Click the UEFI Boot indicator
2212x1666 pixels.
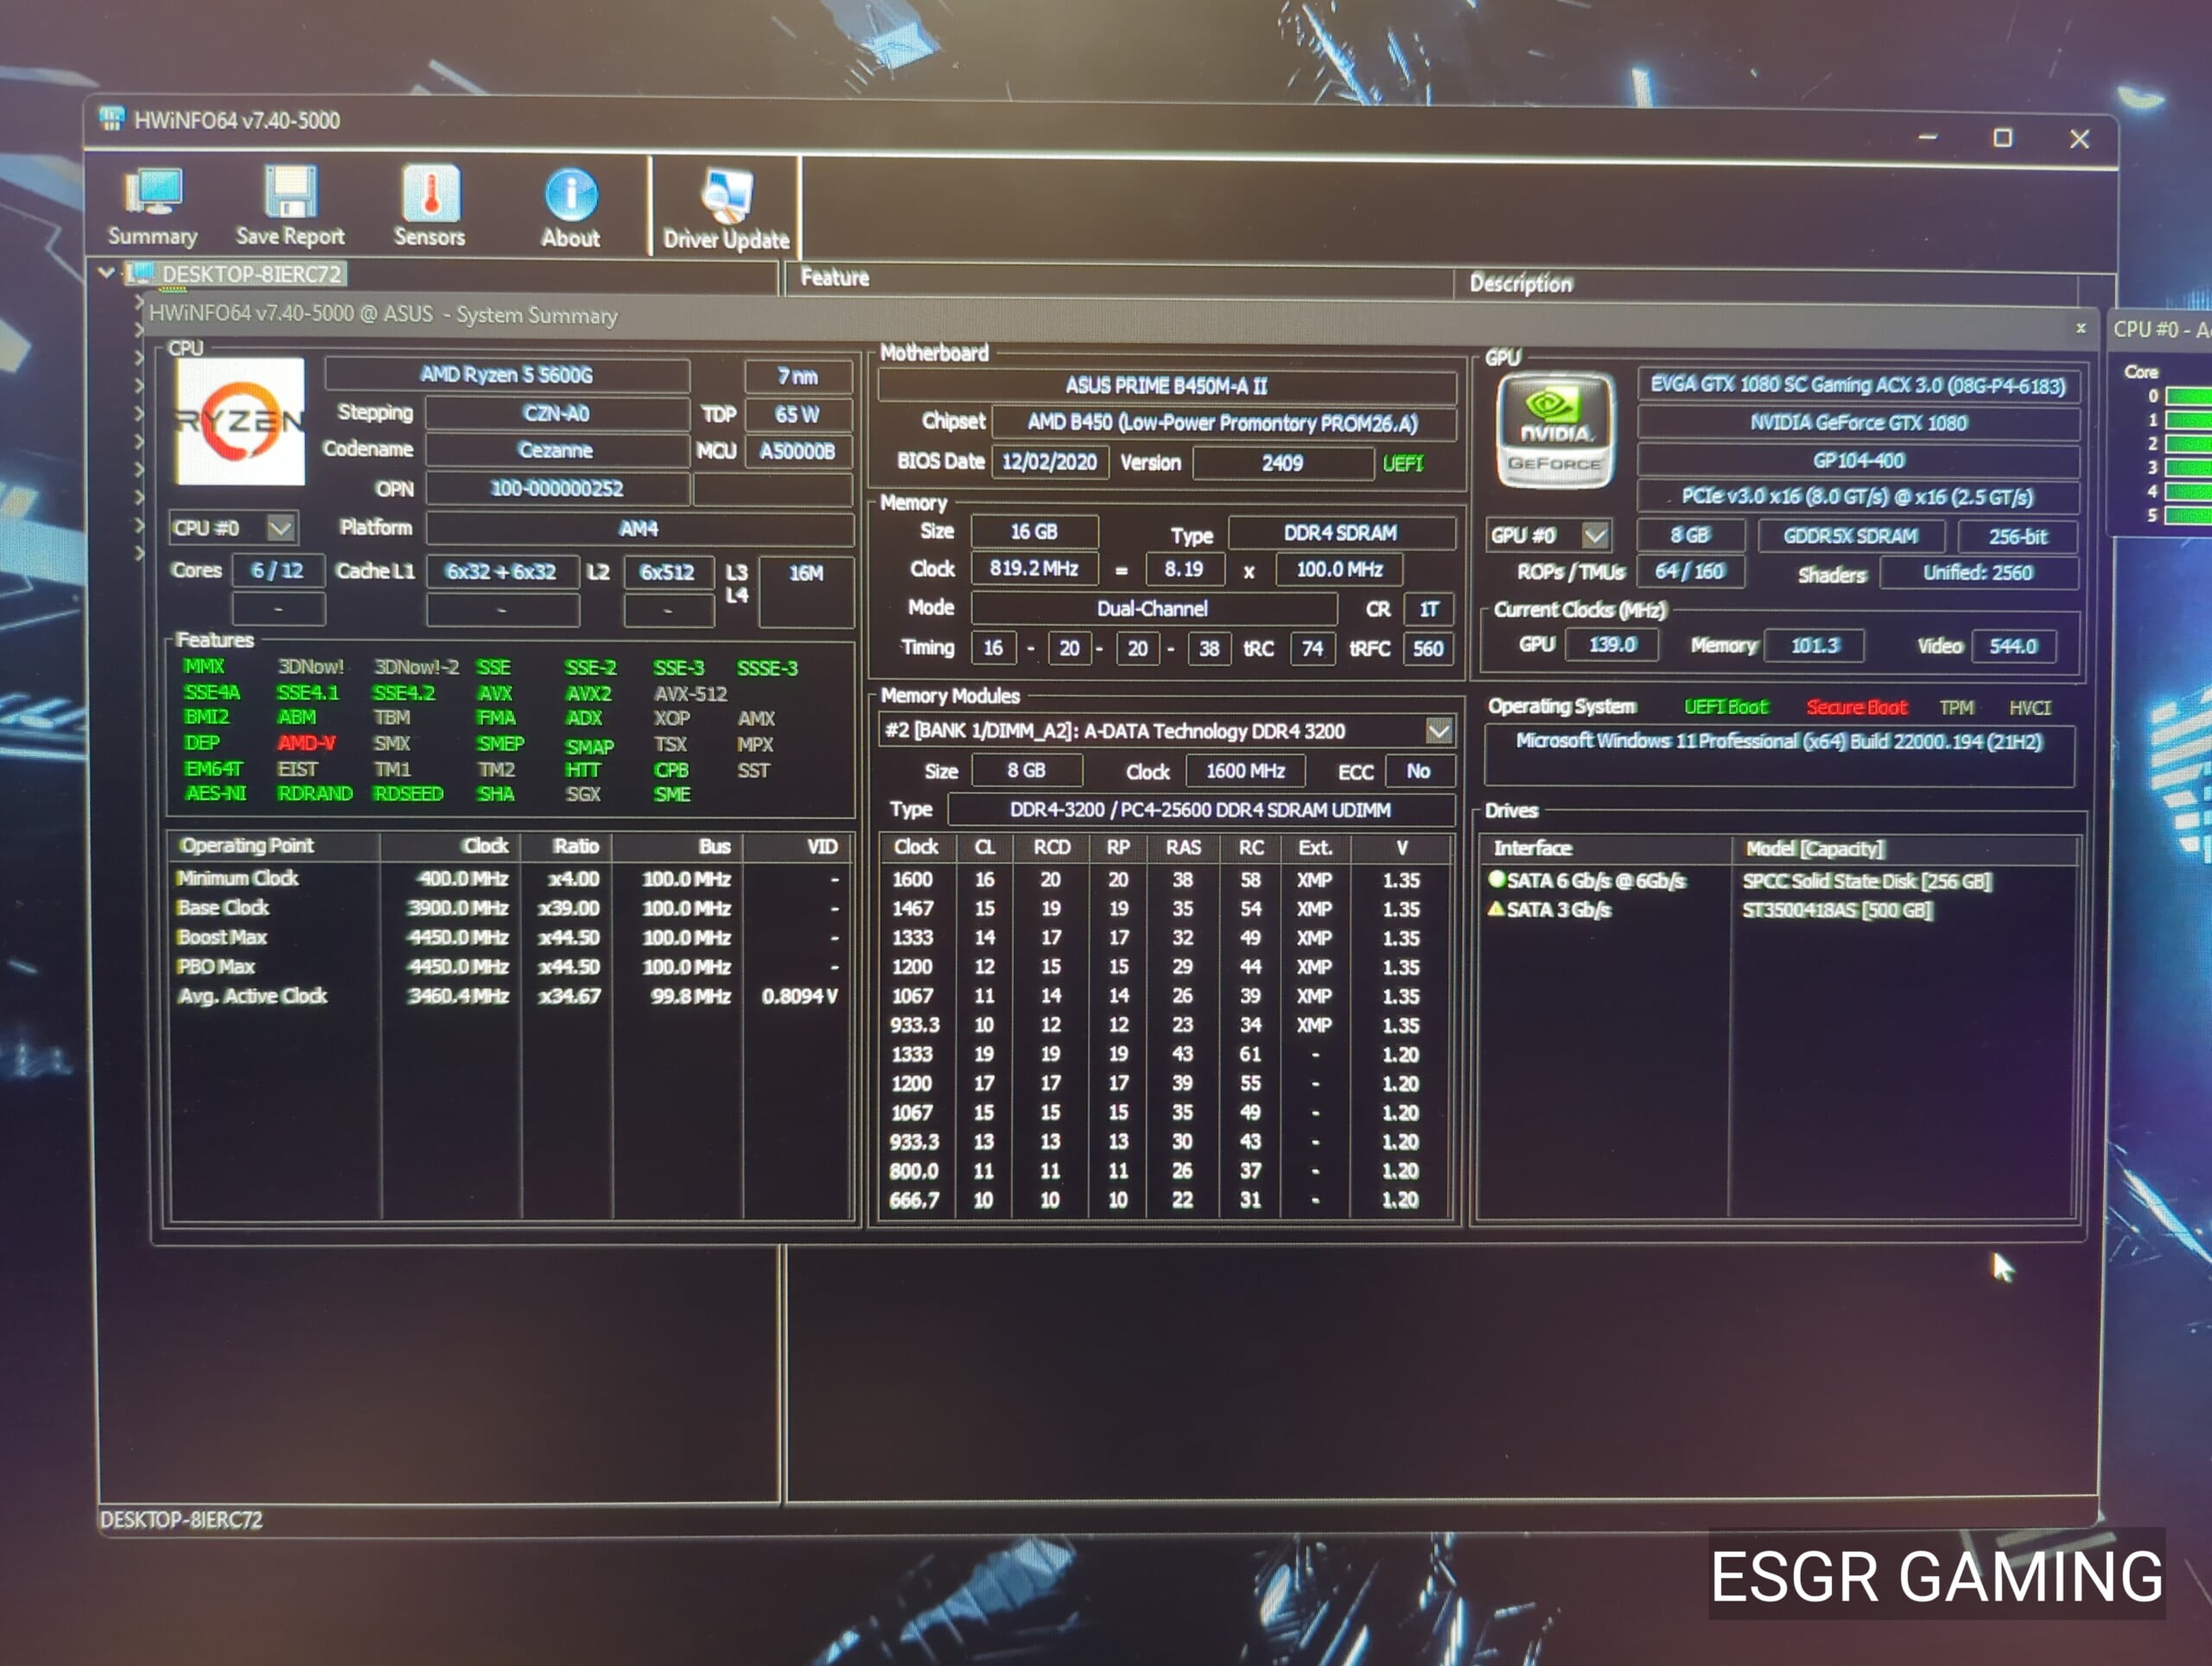coord(1725,707)
